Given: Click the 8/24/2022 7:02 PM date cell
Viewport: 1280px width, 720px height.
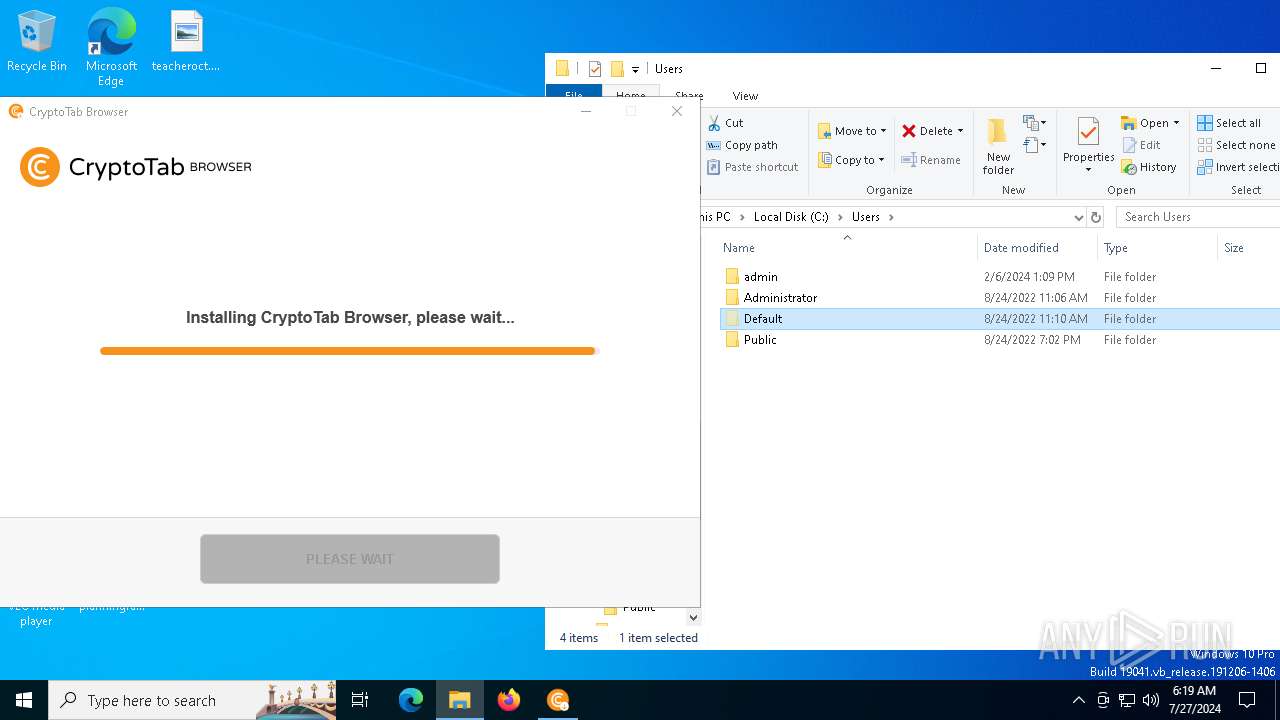Looking at the screenshot, I should point(1032,340).
